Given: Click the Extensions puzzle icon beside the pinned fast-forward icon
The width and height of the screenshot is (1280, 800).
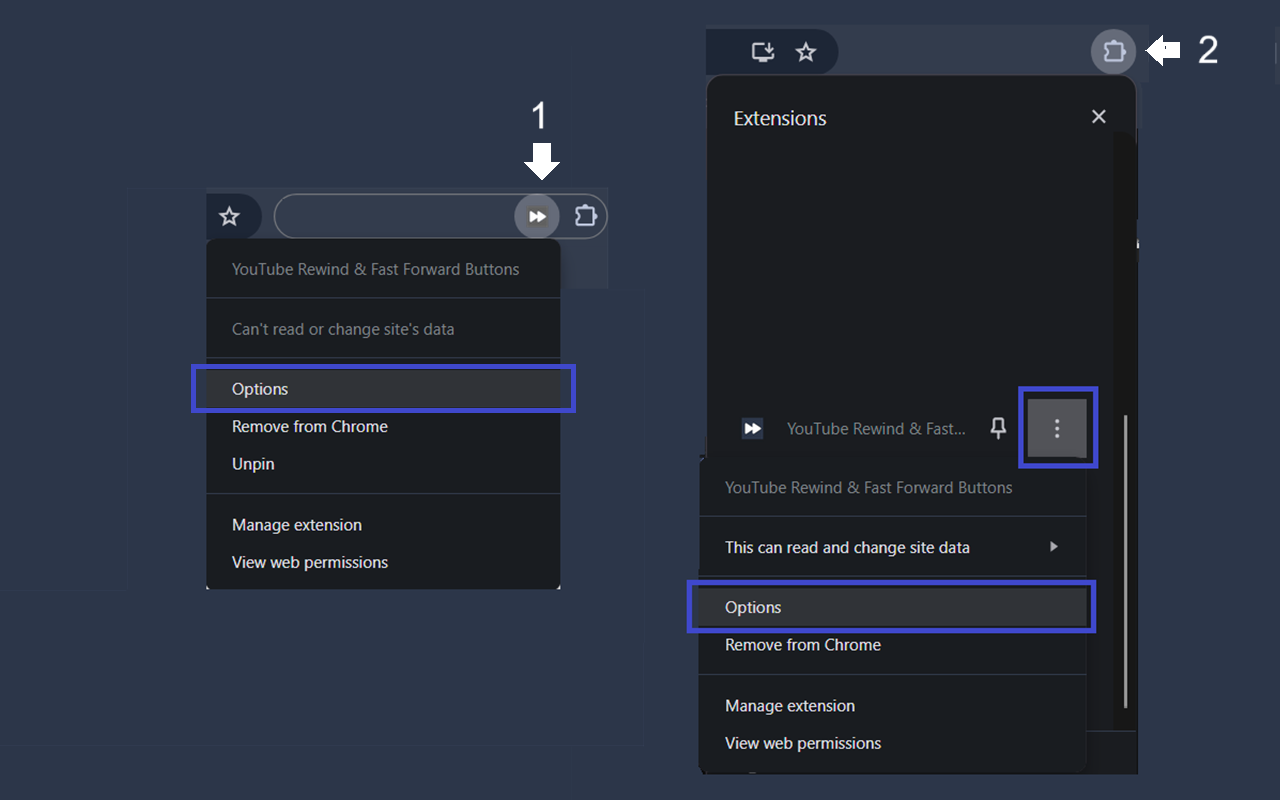Looking at the screenshot, I should [x=585, y=216].
